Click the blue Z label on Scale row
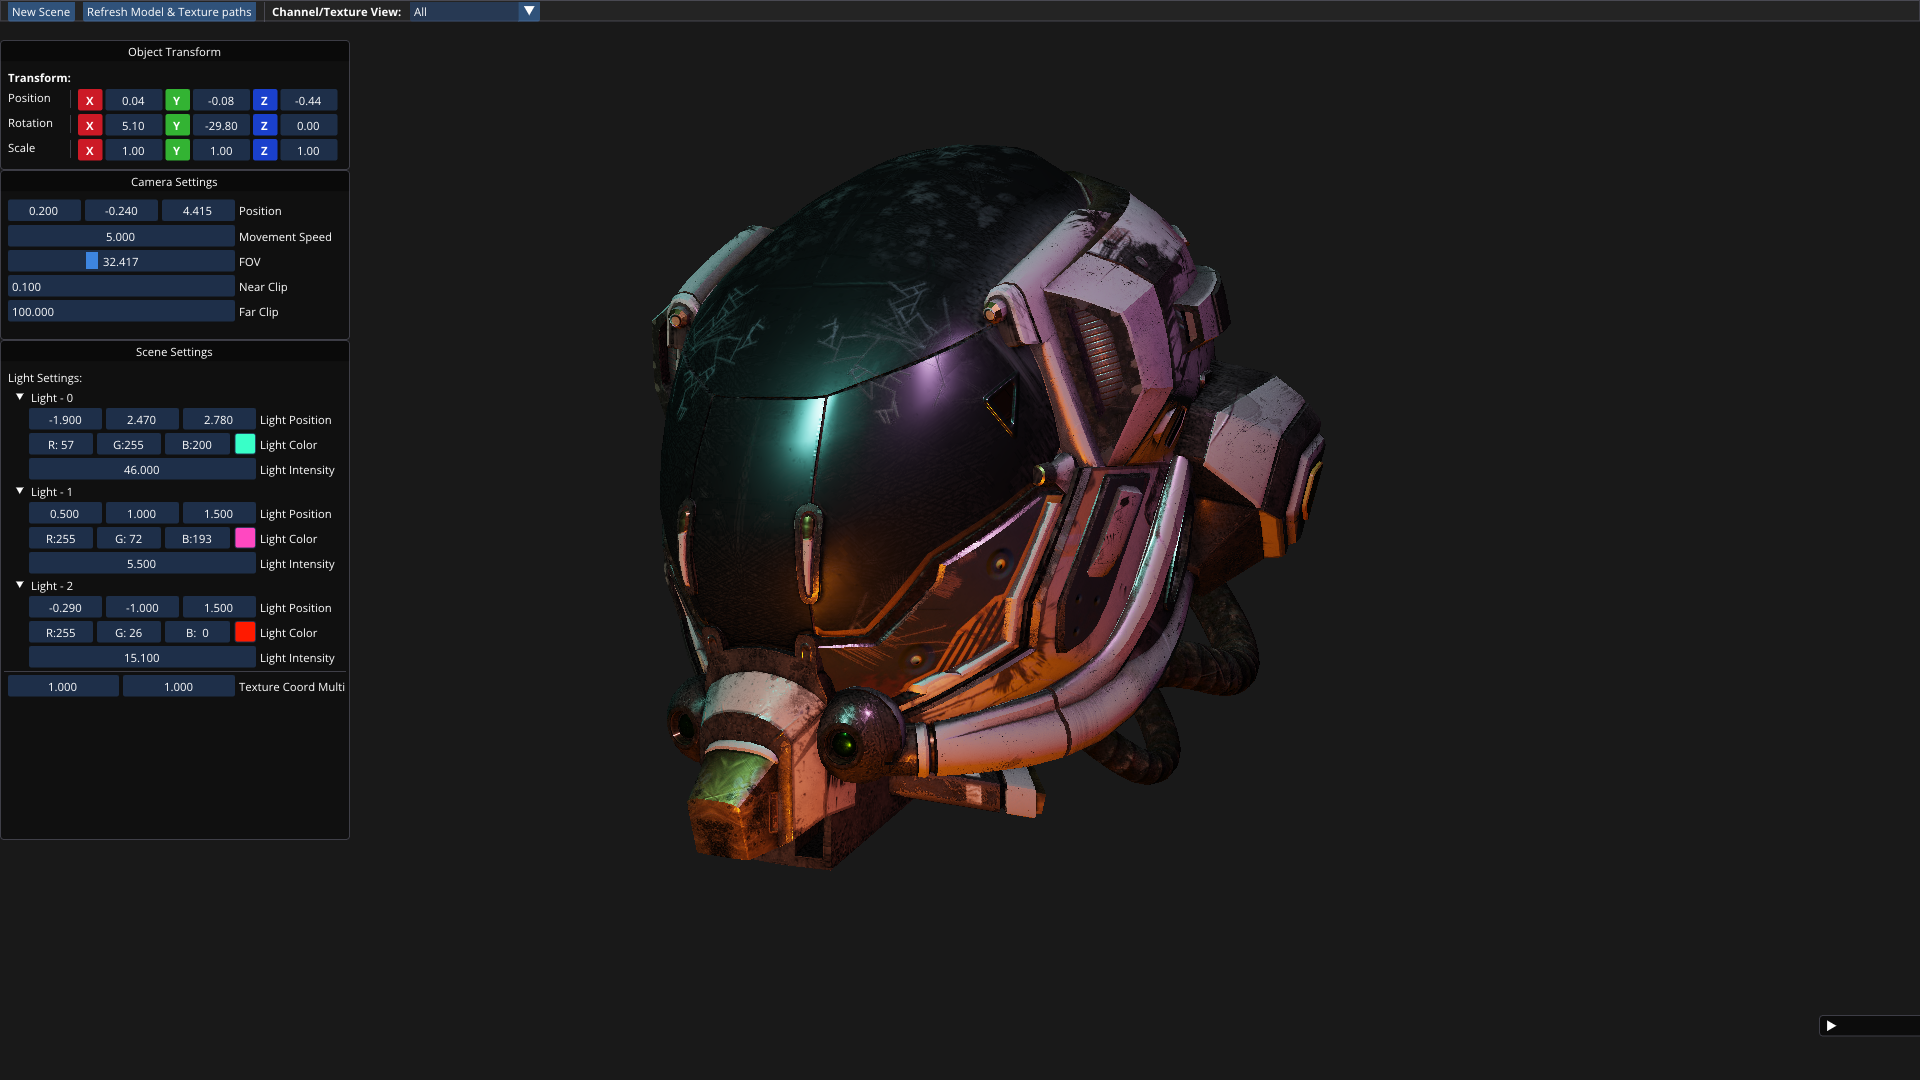Screen dimensions: 1920x1080 click(264, 151)
